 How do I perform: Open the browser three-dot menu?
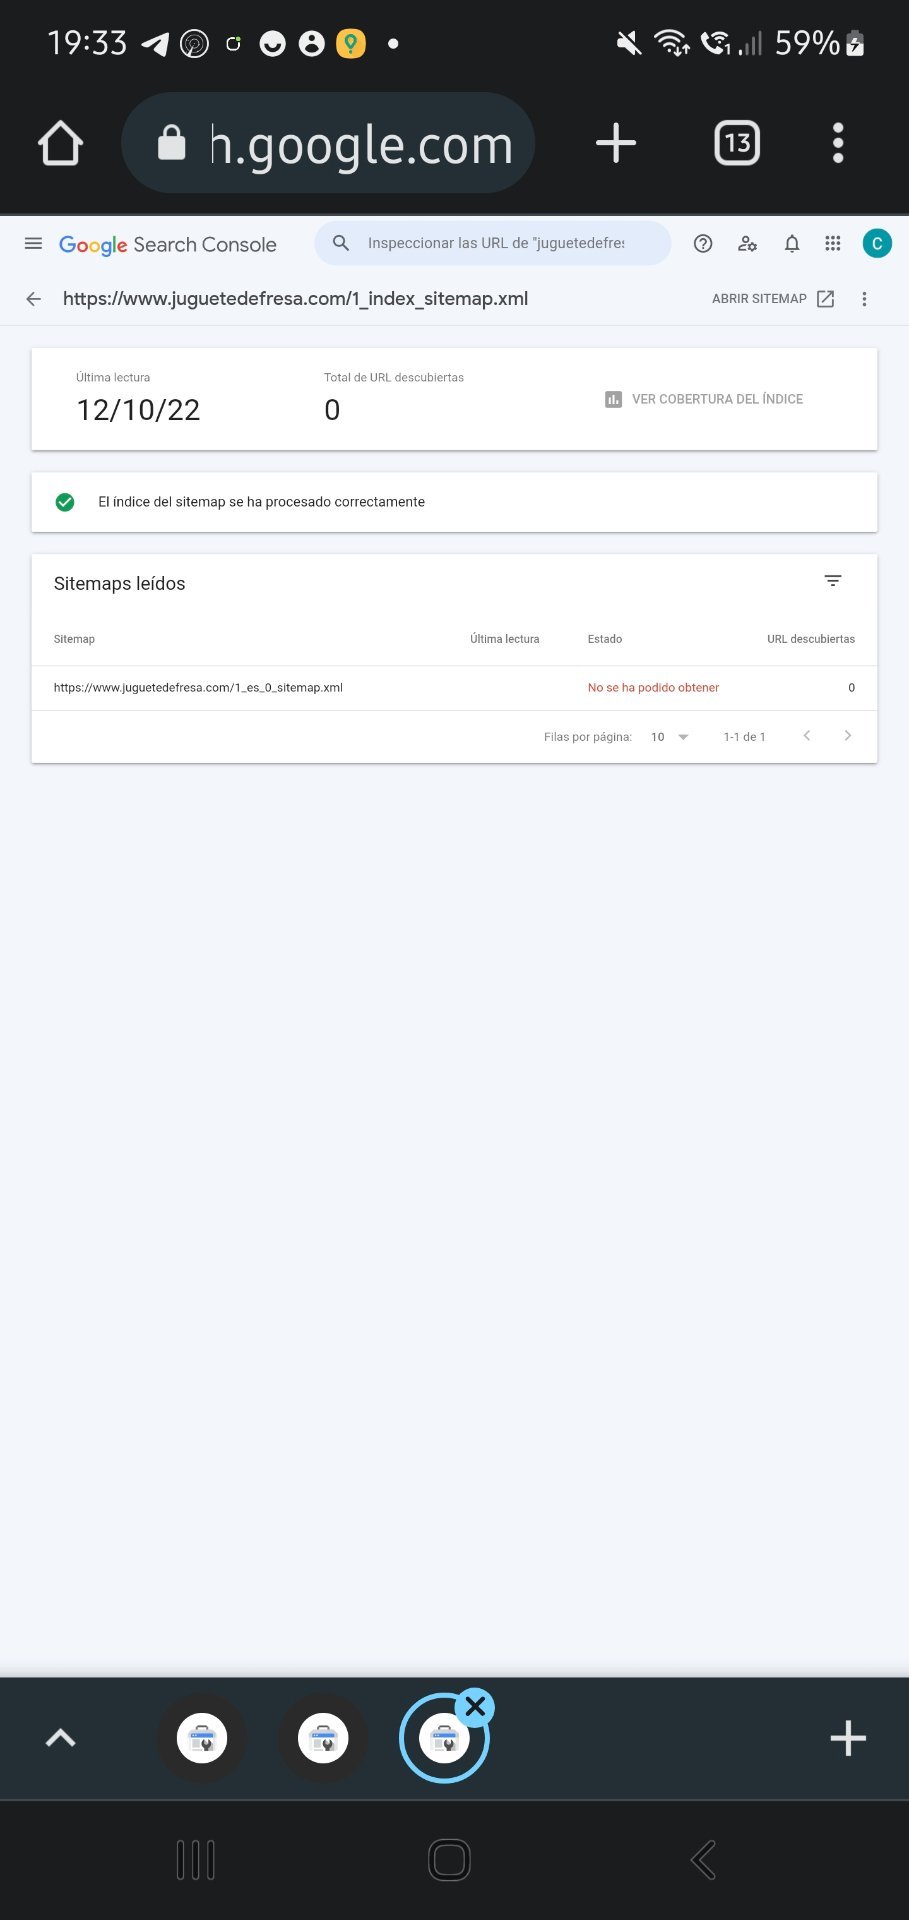point(838,143)
